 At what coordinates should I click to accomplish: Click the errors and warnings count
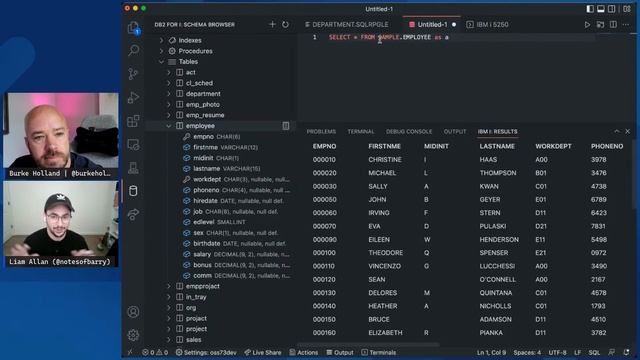(155, 352)
